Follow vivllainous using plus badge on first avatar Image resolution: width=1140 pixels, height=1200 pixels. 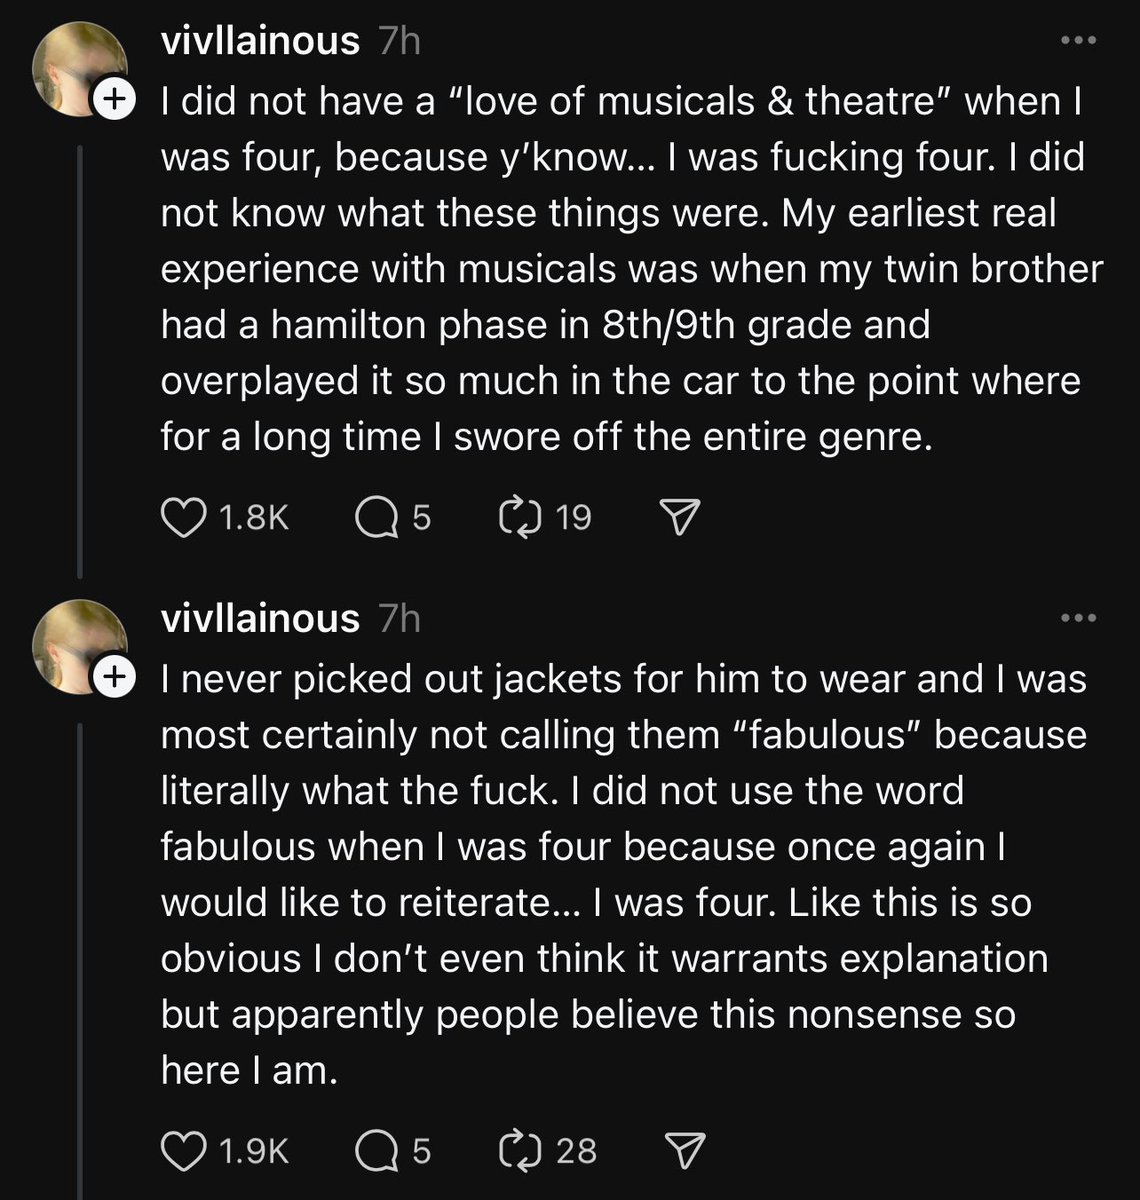coord(114,99)
